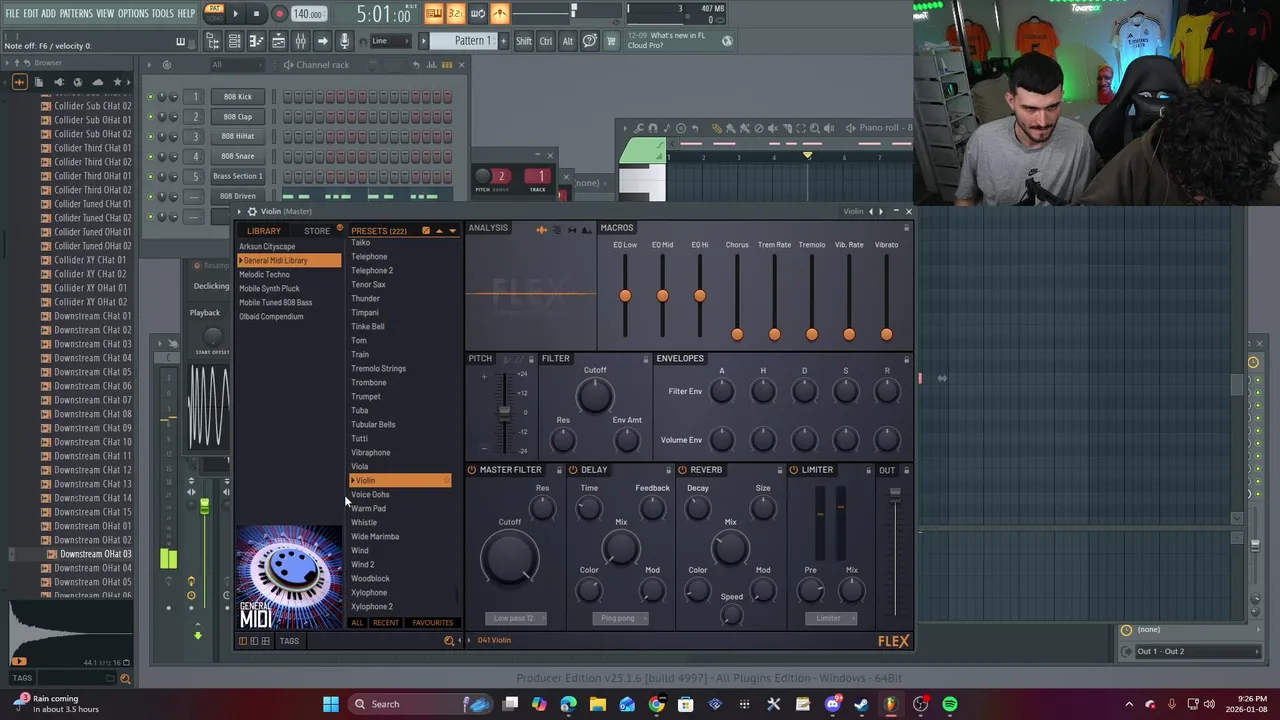This screenshot has height=720, width=1280.
Task: Click the globe news icon
Action: [727, 41]
